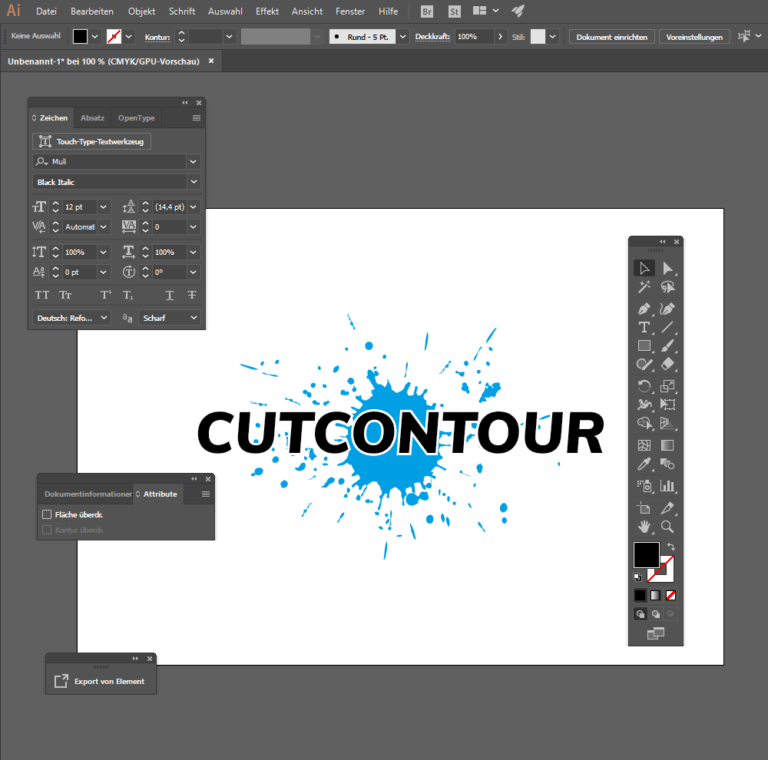Image resolution: width=768 pixels, height=760 pixels.
Task: Select the Gradient tool
Action: [x=667, y=445]
